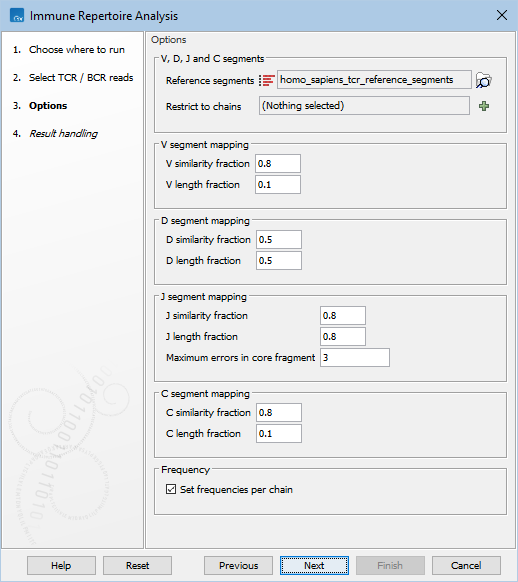Click the 'V, D, J and C segments' heading

click(x=213, y=59)
